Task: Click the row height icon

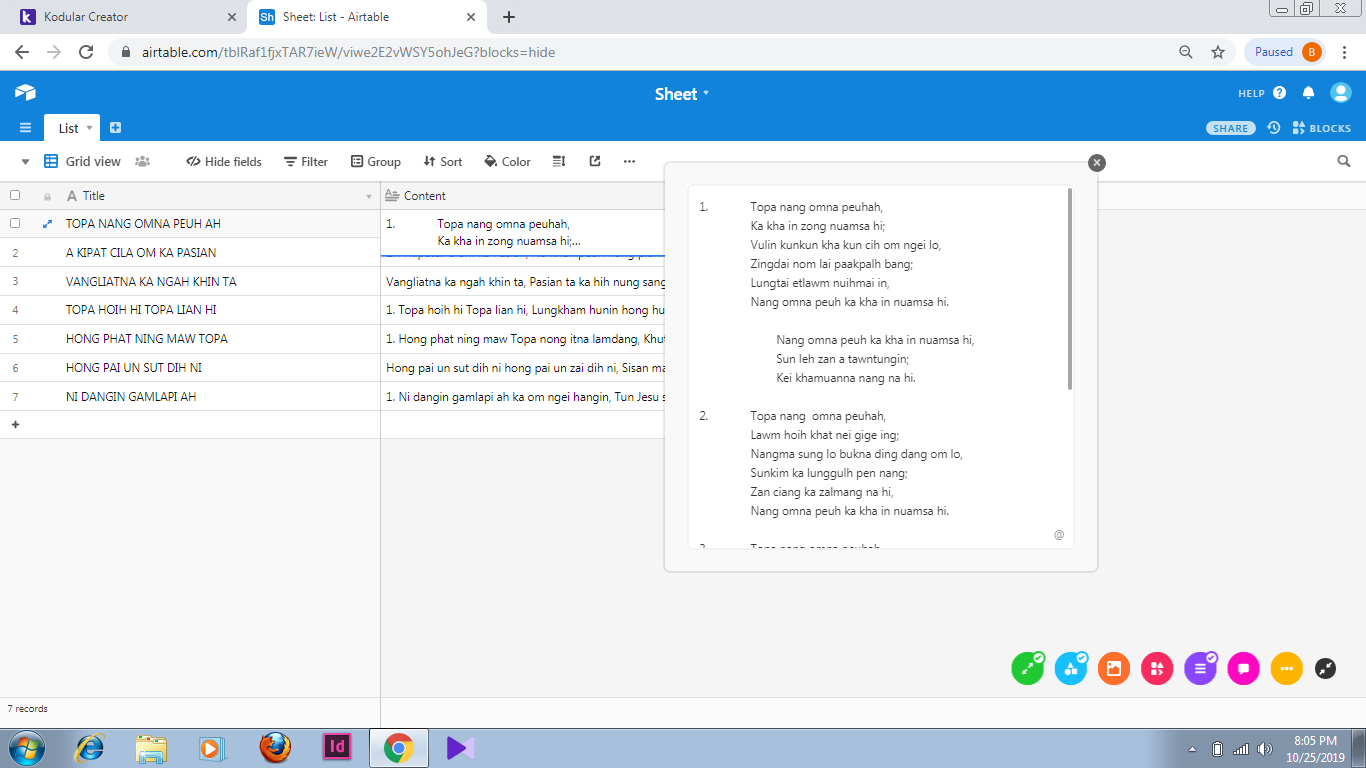Action: tap(559, 161)
